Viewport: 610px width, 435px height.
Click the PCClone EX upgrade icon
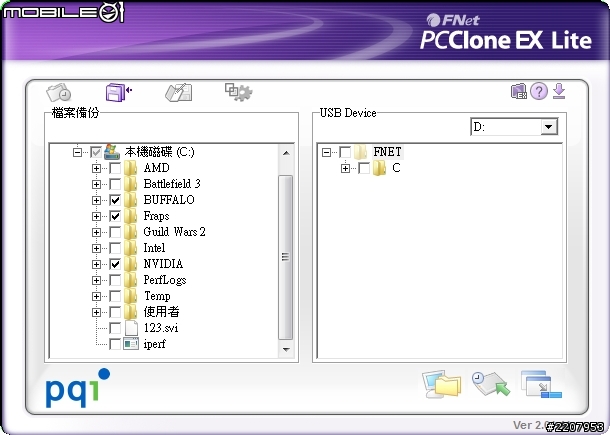pyautogui.click(x=519, y=91)
